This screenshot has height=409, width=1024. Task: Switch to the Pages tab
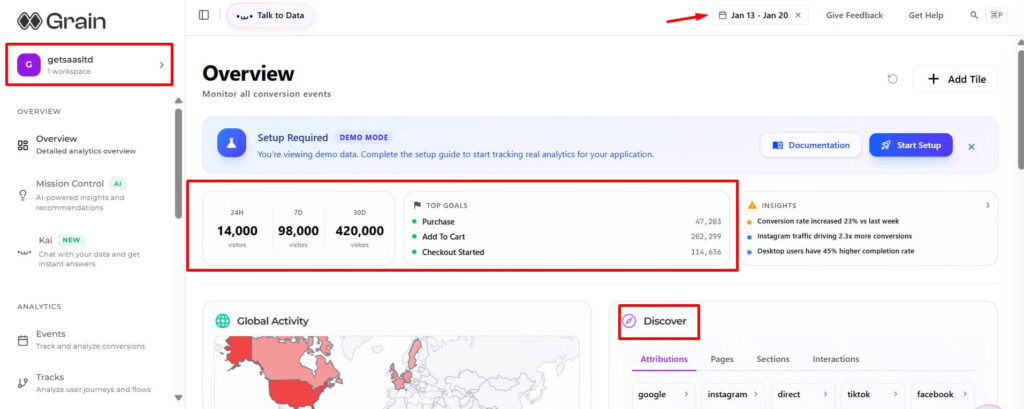click(722, 359)
